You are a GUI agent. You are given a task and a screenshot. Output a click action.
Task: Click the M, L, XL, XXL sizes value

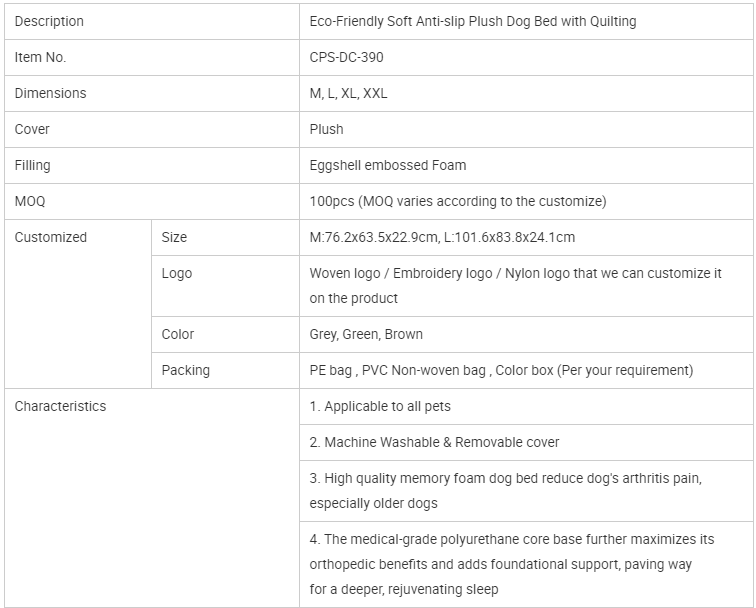point(348,93)
